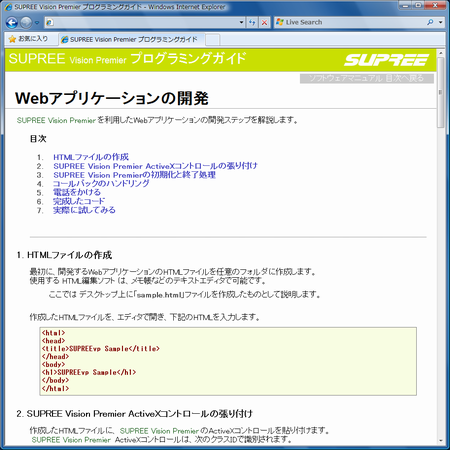Click the code line <title>SUPREEvp Sample</title>
This screenshot has width=450, height=450.
pos(101,349)
